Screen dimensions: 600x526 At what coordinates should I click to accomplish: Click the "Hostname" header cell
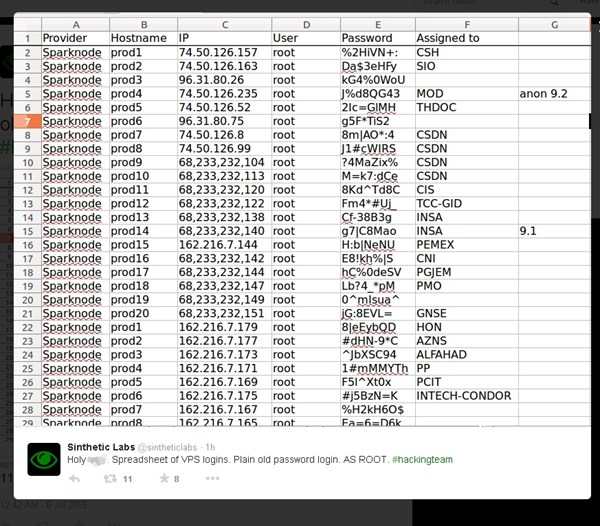point(144,38)
